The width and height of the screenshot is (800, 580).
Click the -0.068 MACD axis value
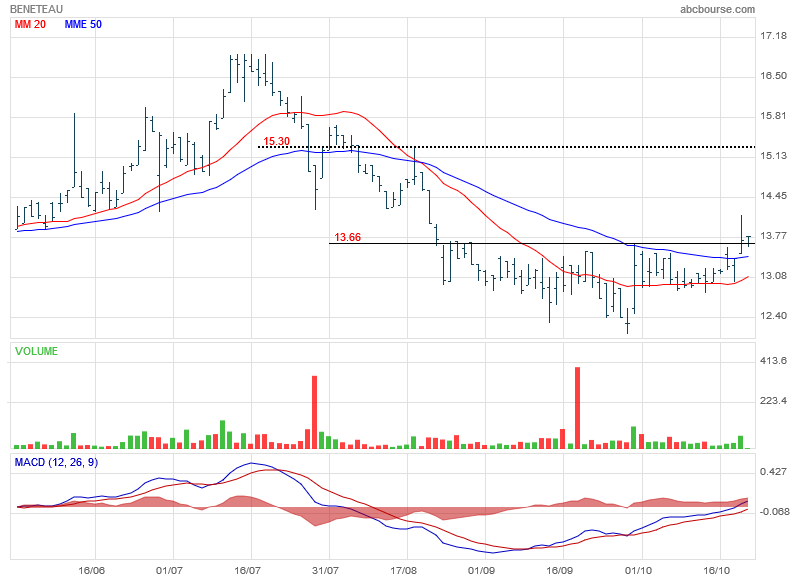click(773, 512)
